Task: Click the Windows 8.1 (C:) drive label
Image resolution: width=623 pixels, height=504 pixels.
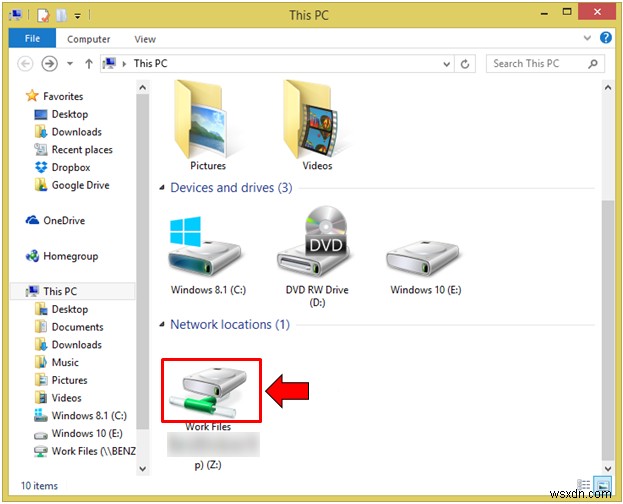Action: coord(208,290)
